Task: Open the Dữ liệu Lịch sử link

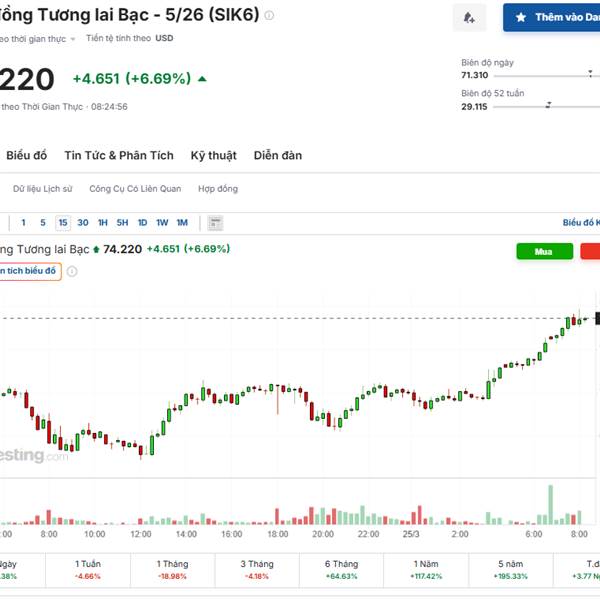Action: 43,189
